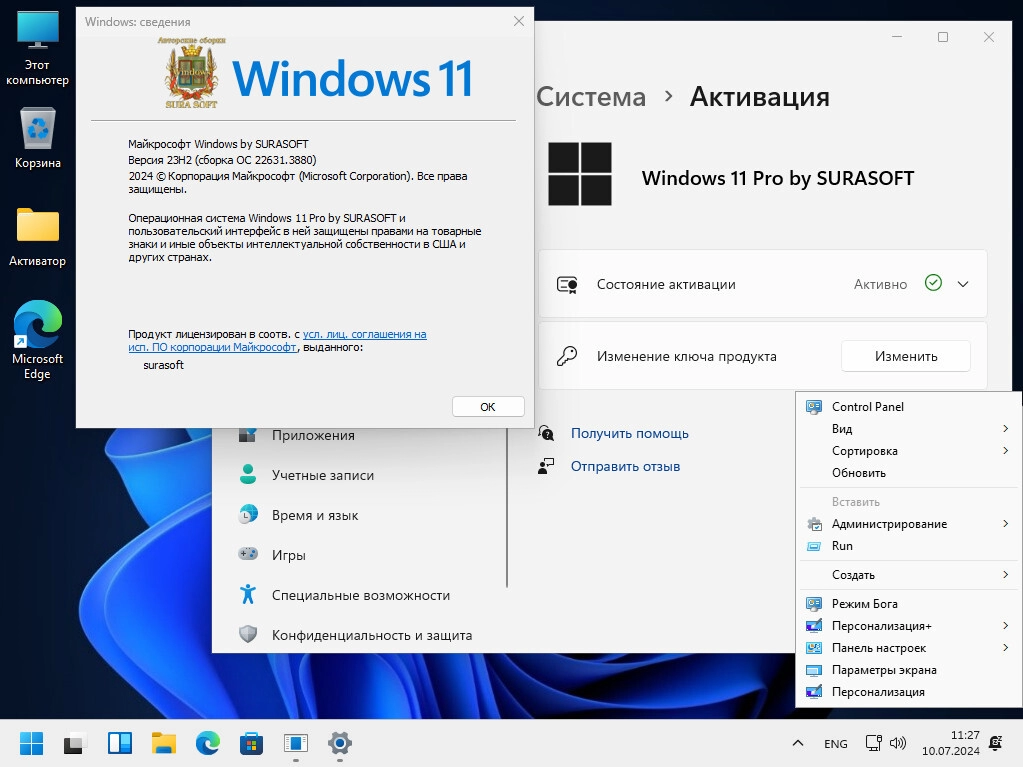Select Время и язык in settings sidebar
This screenshot has width=1023, height=767.
pos(314,515)
